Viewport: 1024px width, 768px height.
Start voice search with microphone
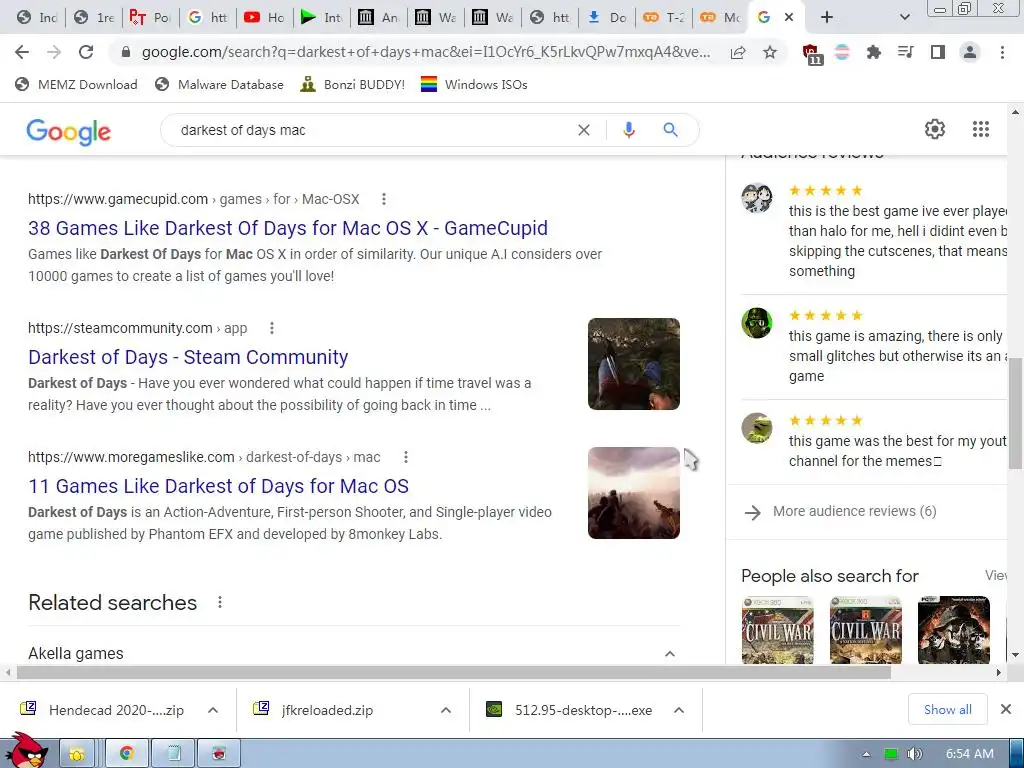coord(629,130)
